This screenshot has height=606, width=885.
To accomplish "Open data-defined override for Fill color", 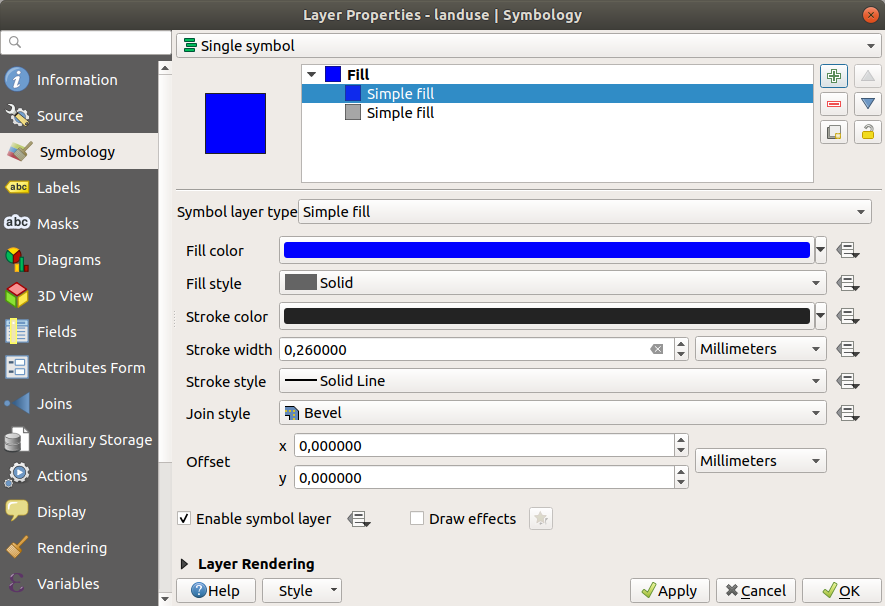I will coord(845,250).
